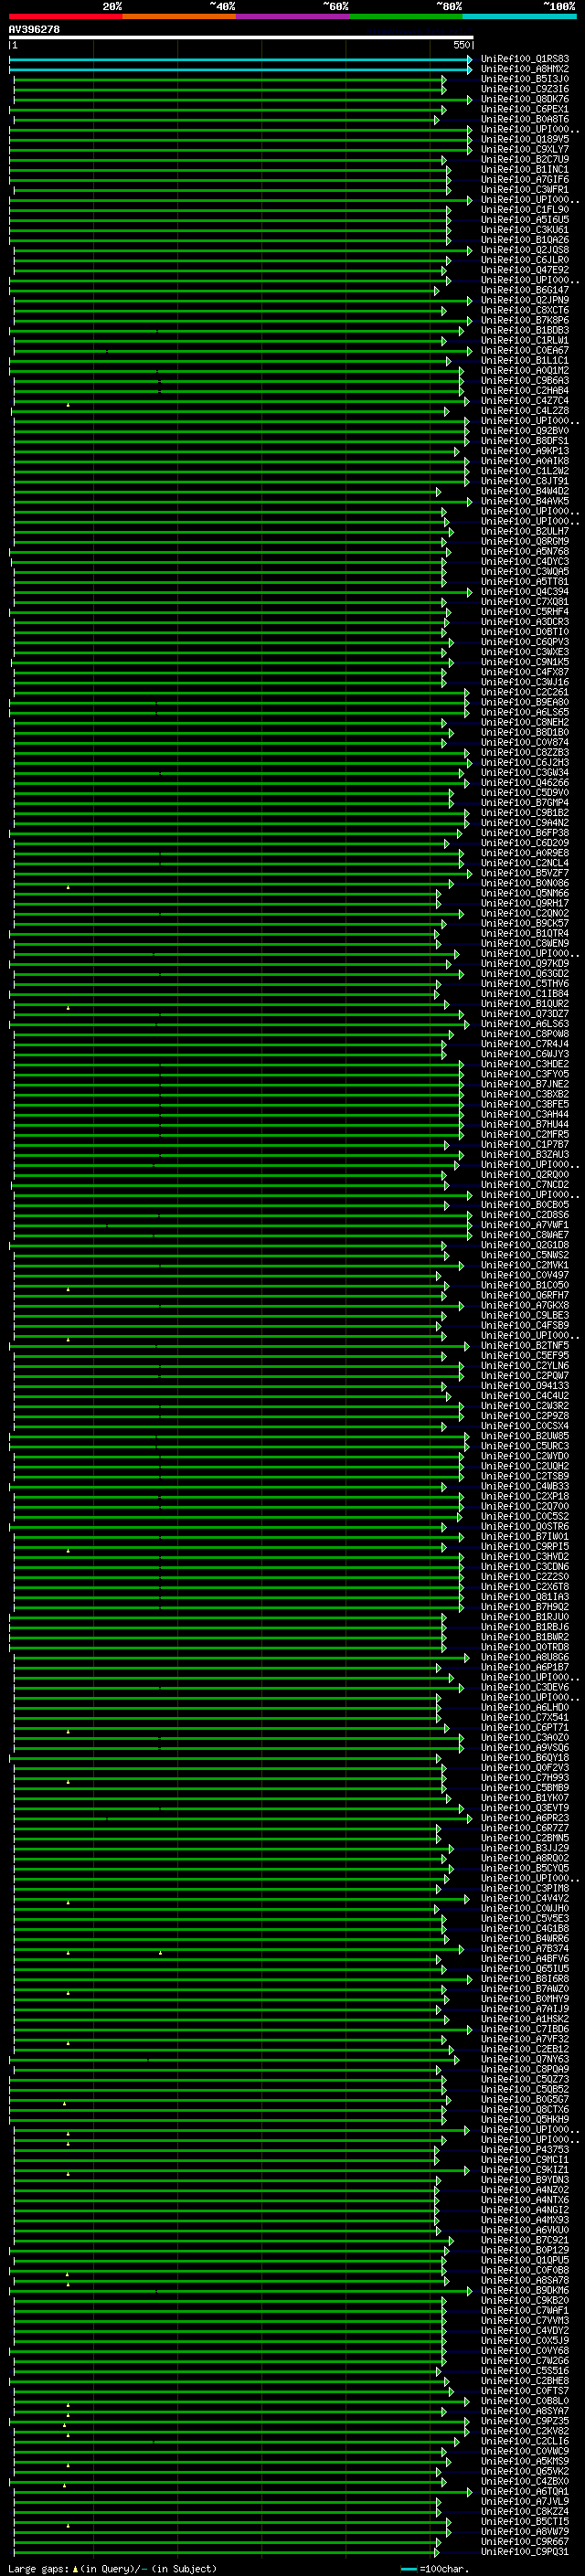Click the UniRef100_C8JT91 entry
The width and height of the screenshot is (585, 2576).
(x=525, y=481)
